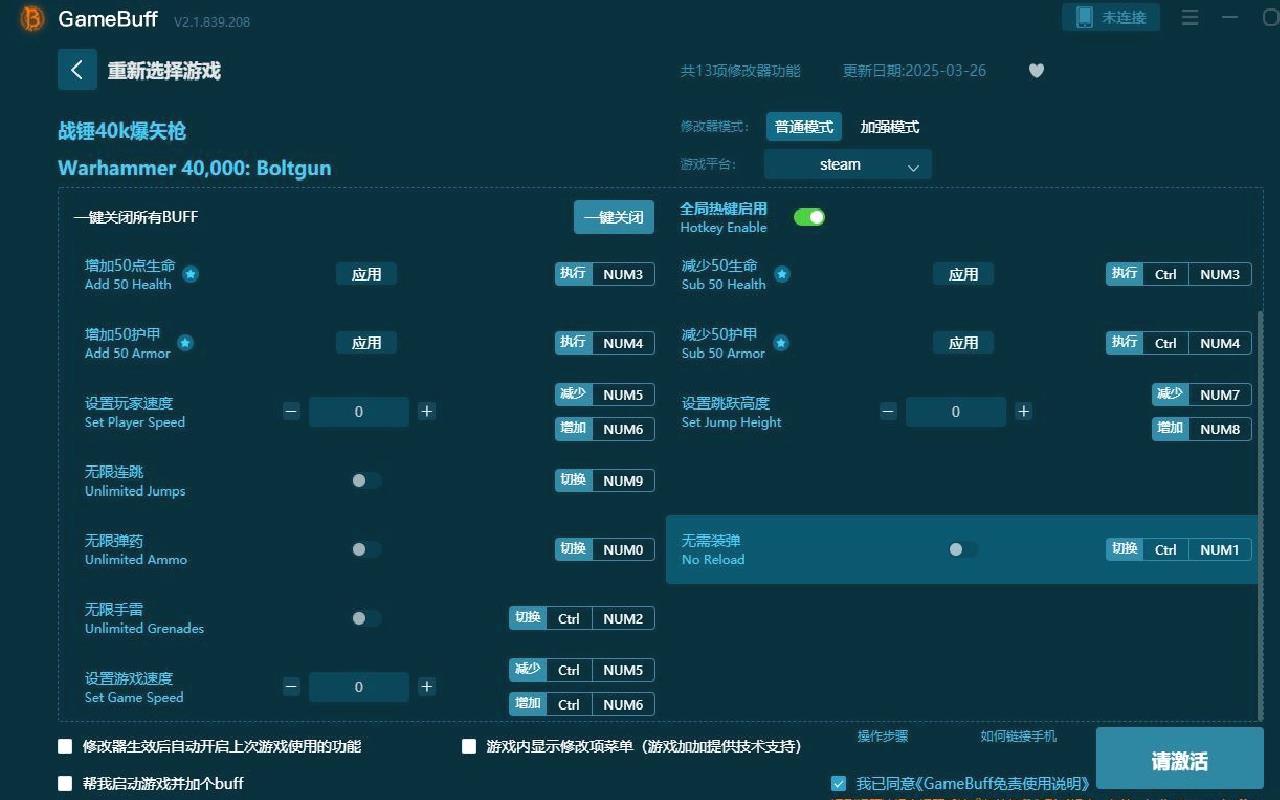1280x800 pixels.
Task: Click the back arrow to reselect game
Action: tap(77, 70)
